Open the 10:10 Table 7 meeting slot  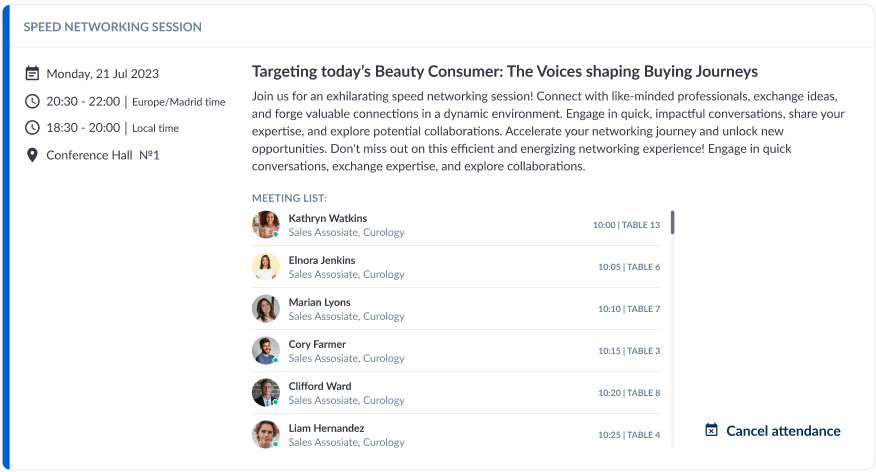[628, 309]
